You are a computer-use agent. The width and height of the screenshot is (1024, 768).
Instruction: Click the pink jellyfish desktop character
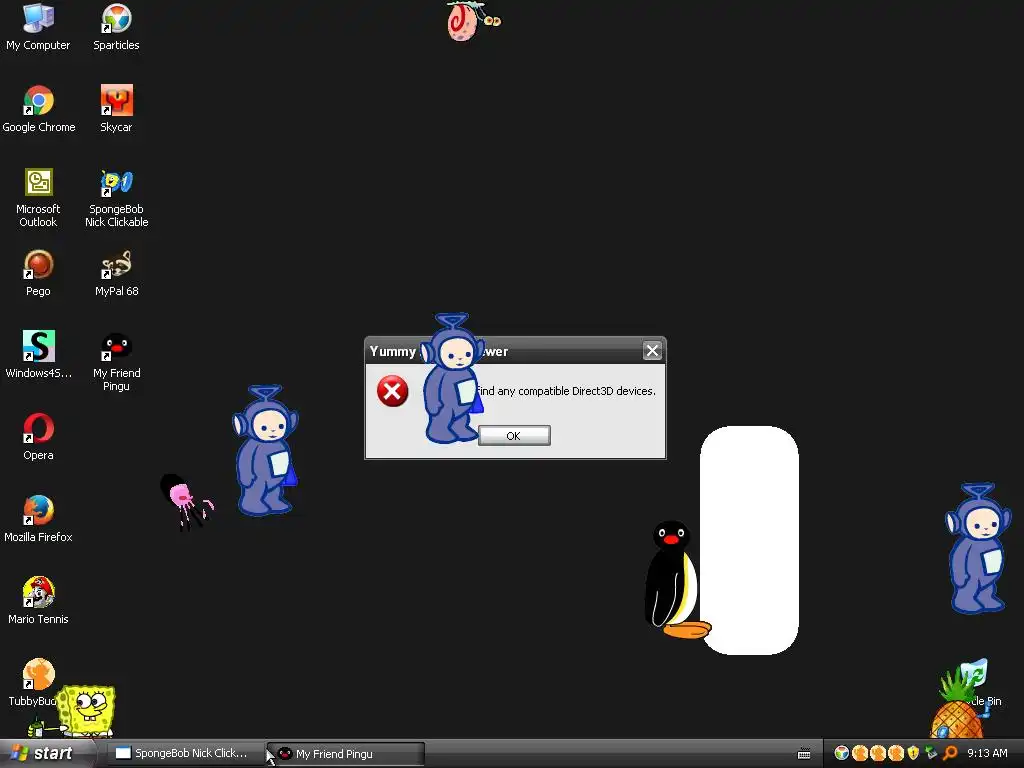tap(186, 502)
